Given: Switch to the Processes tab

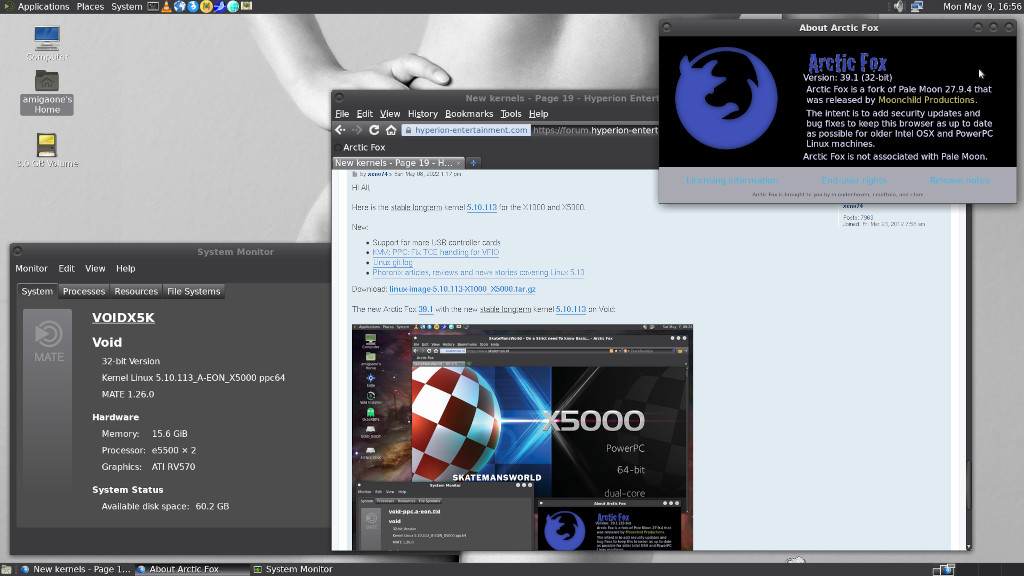Looking at the screenshot, I should coord(84,291).
